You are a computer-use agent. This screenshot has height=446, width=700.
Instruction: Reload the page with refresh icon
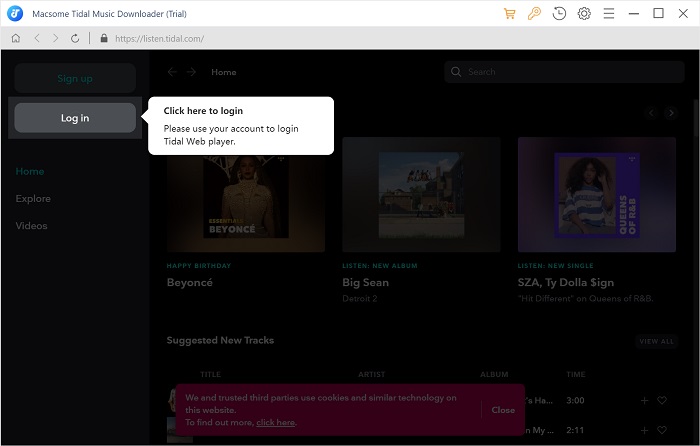(x=75, y=38)
